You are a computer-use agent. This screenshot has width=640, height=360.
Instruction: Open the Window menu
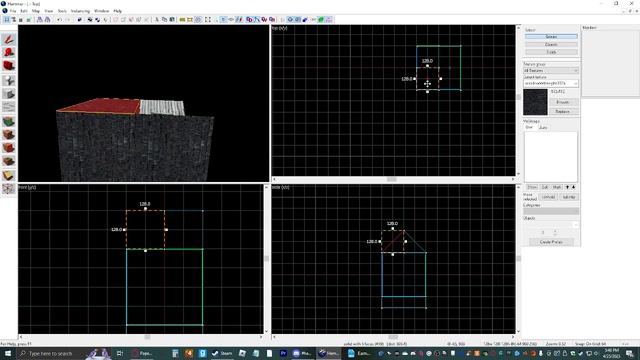102,11
